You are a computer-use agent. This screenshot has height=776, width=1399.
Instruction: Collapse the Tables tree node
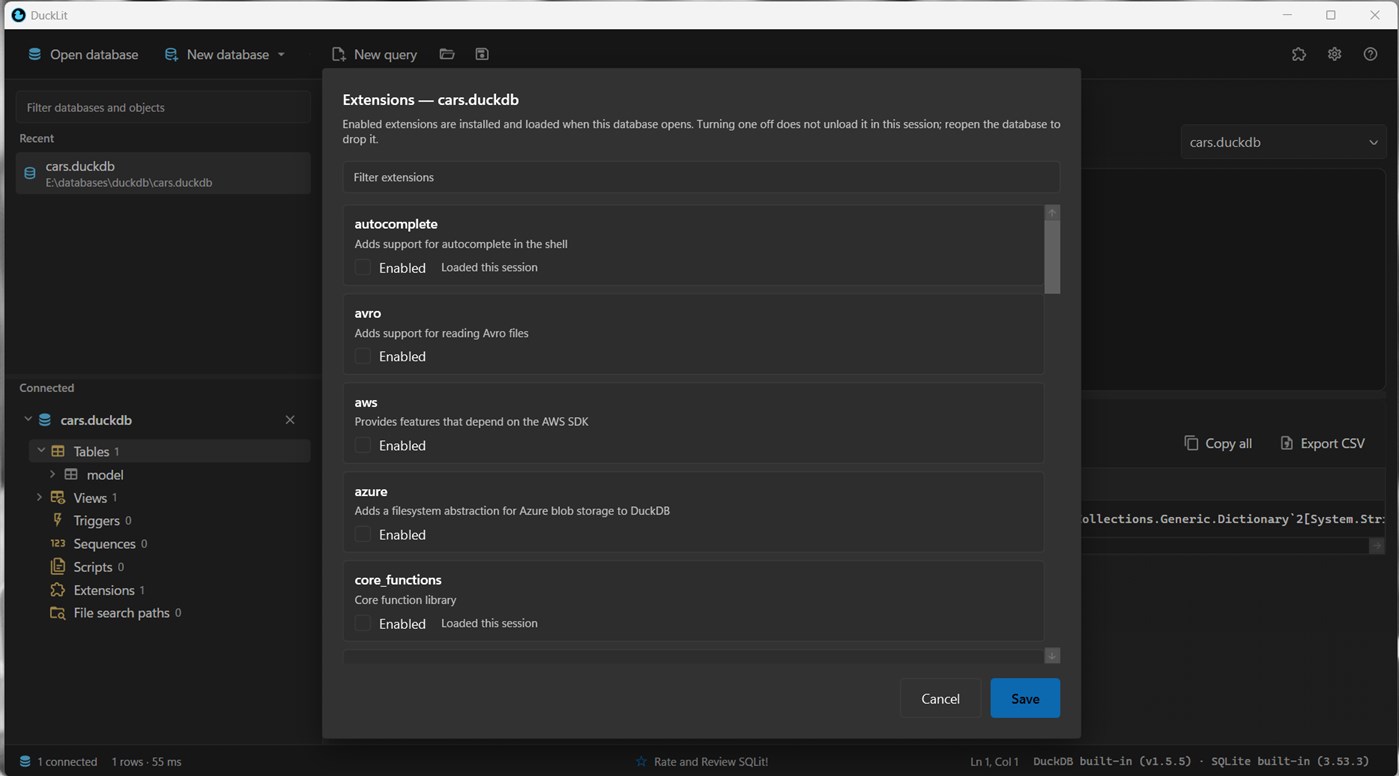pyautogui.click(x=41, y=451)
